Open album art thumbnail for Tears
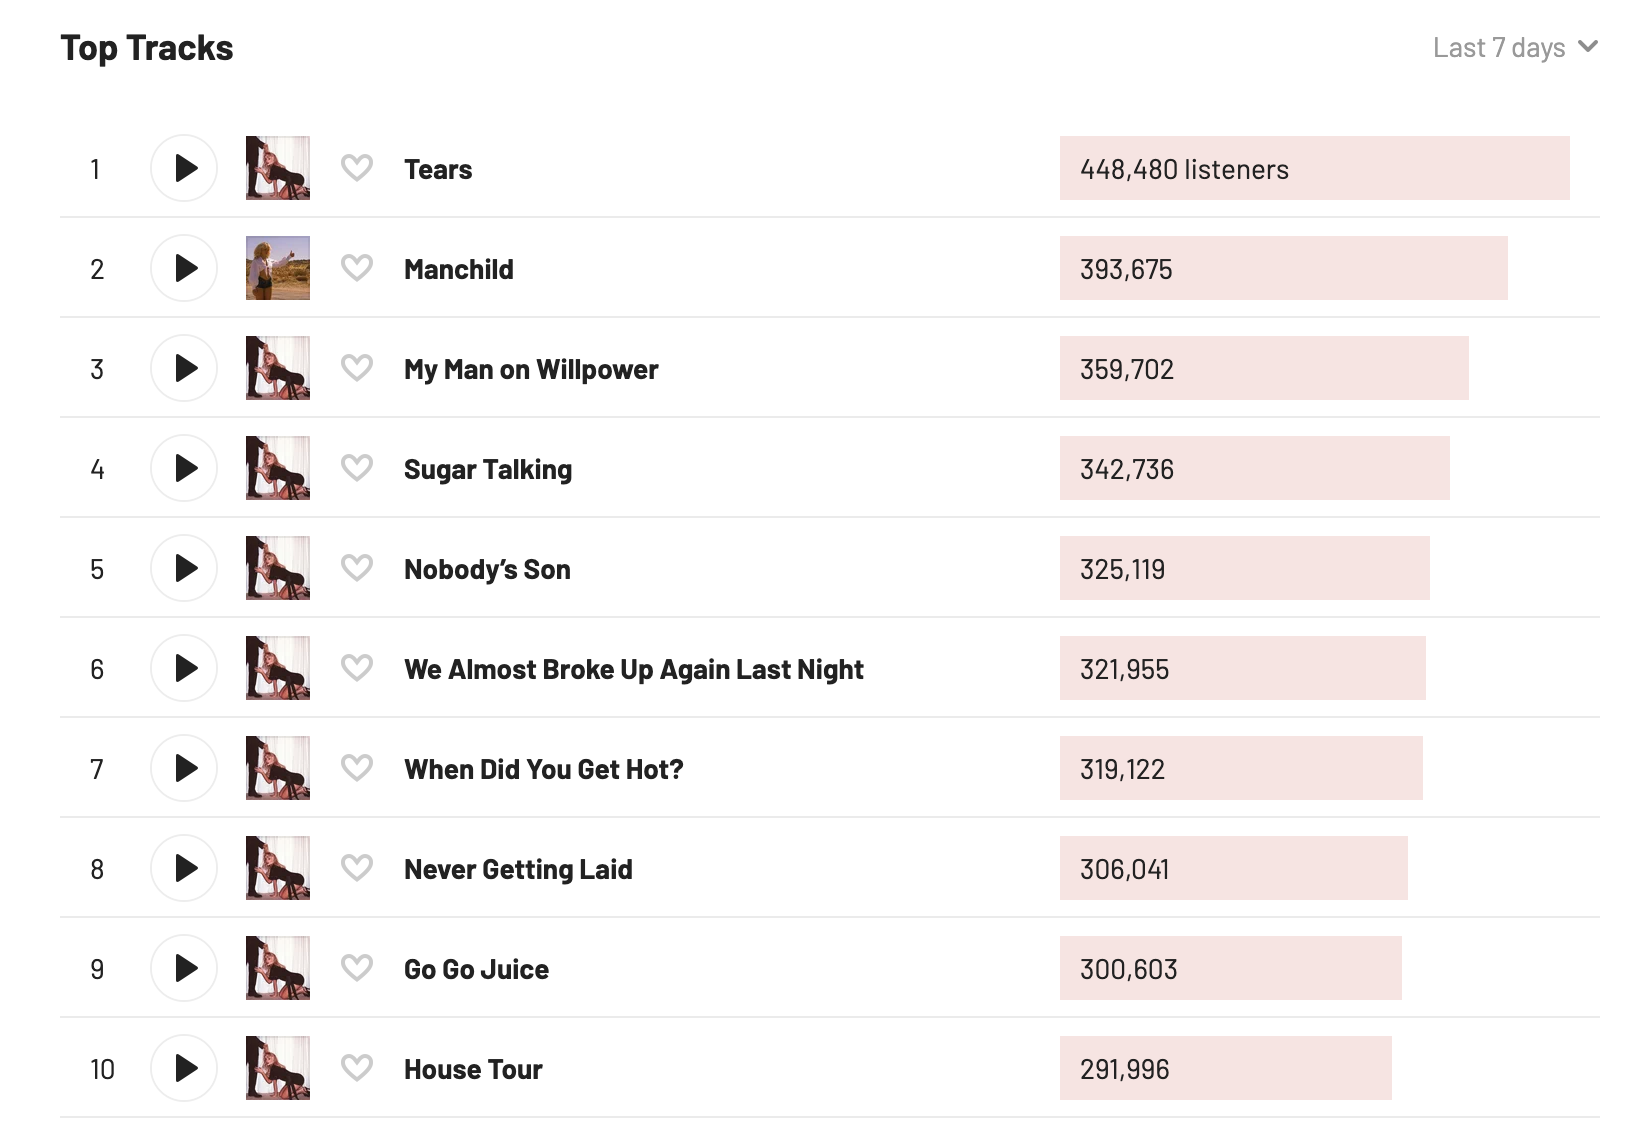1636x1136 pixels. (x=278, y=168)
